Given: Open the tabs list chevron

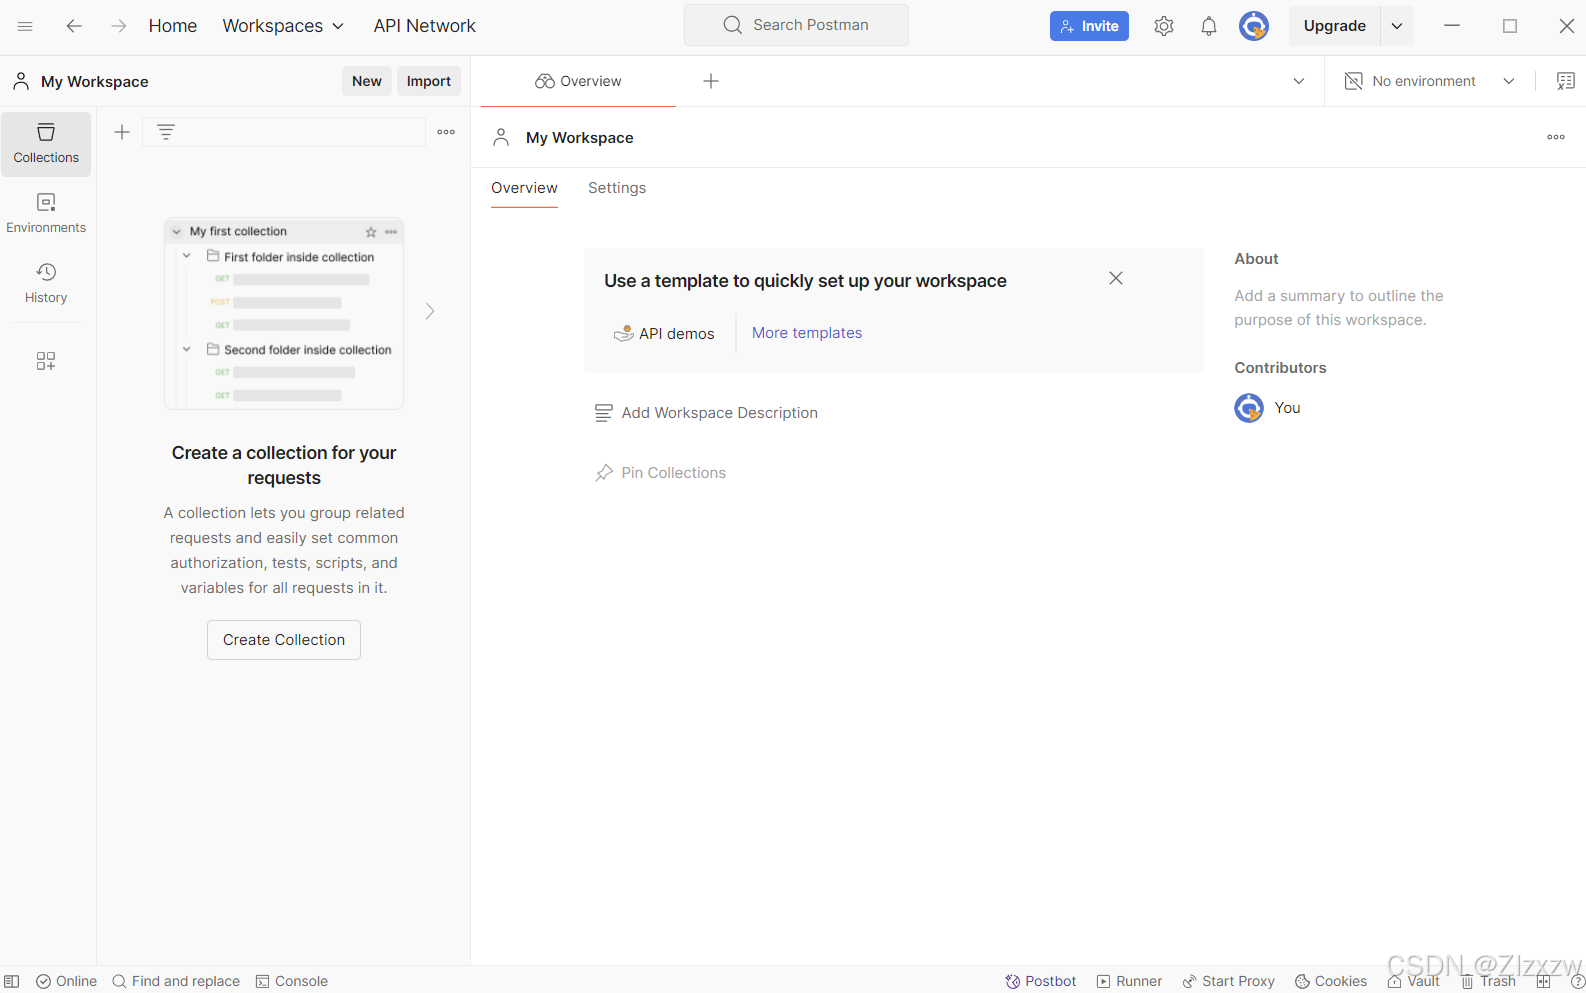Looking at the screenshot, I should [1299, 81].
